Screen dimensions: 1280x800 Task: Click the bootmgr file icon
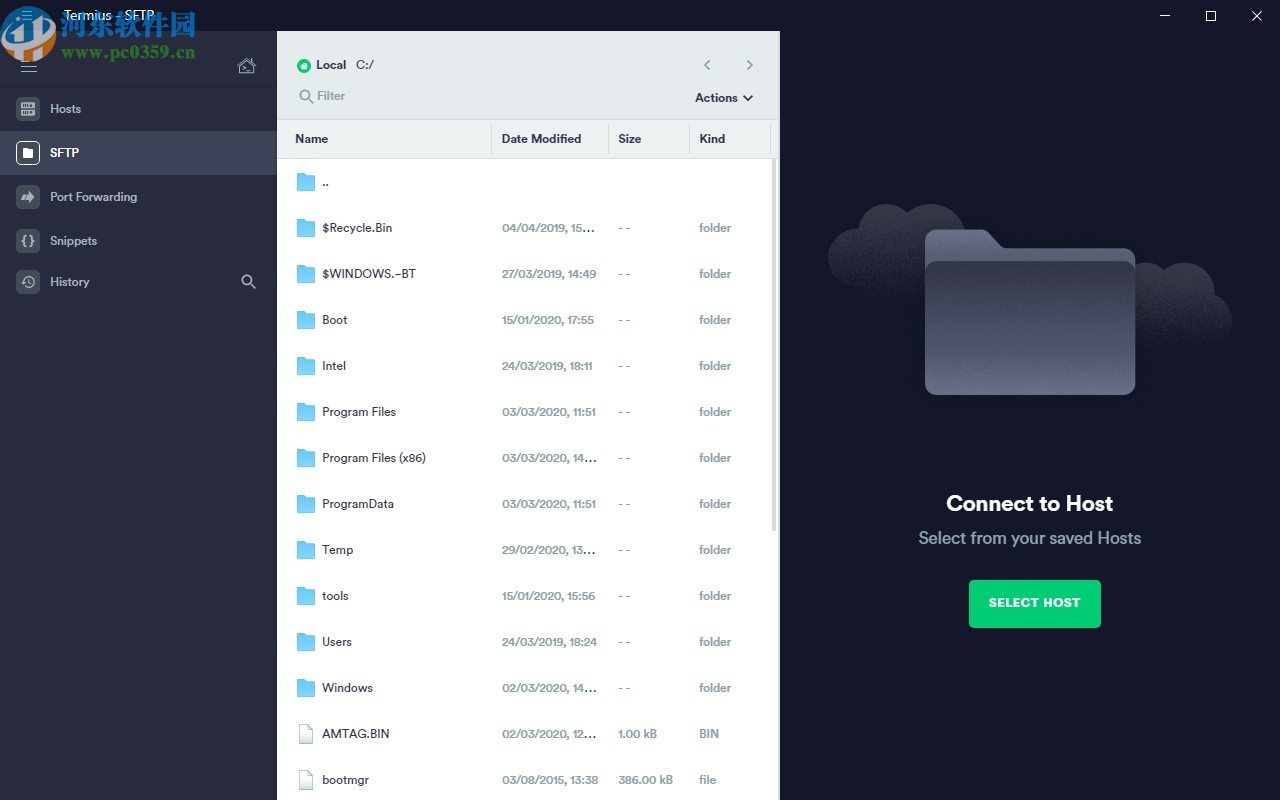coord(306,780)
